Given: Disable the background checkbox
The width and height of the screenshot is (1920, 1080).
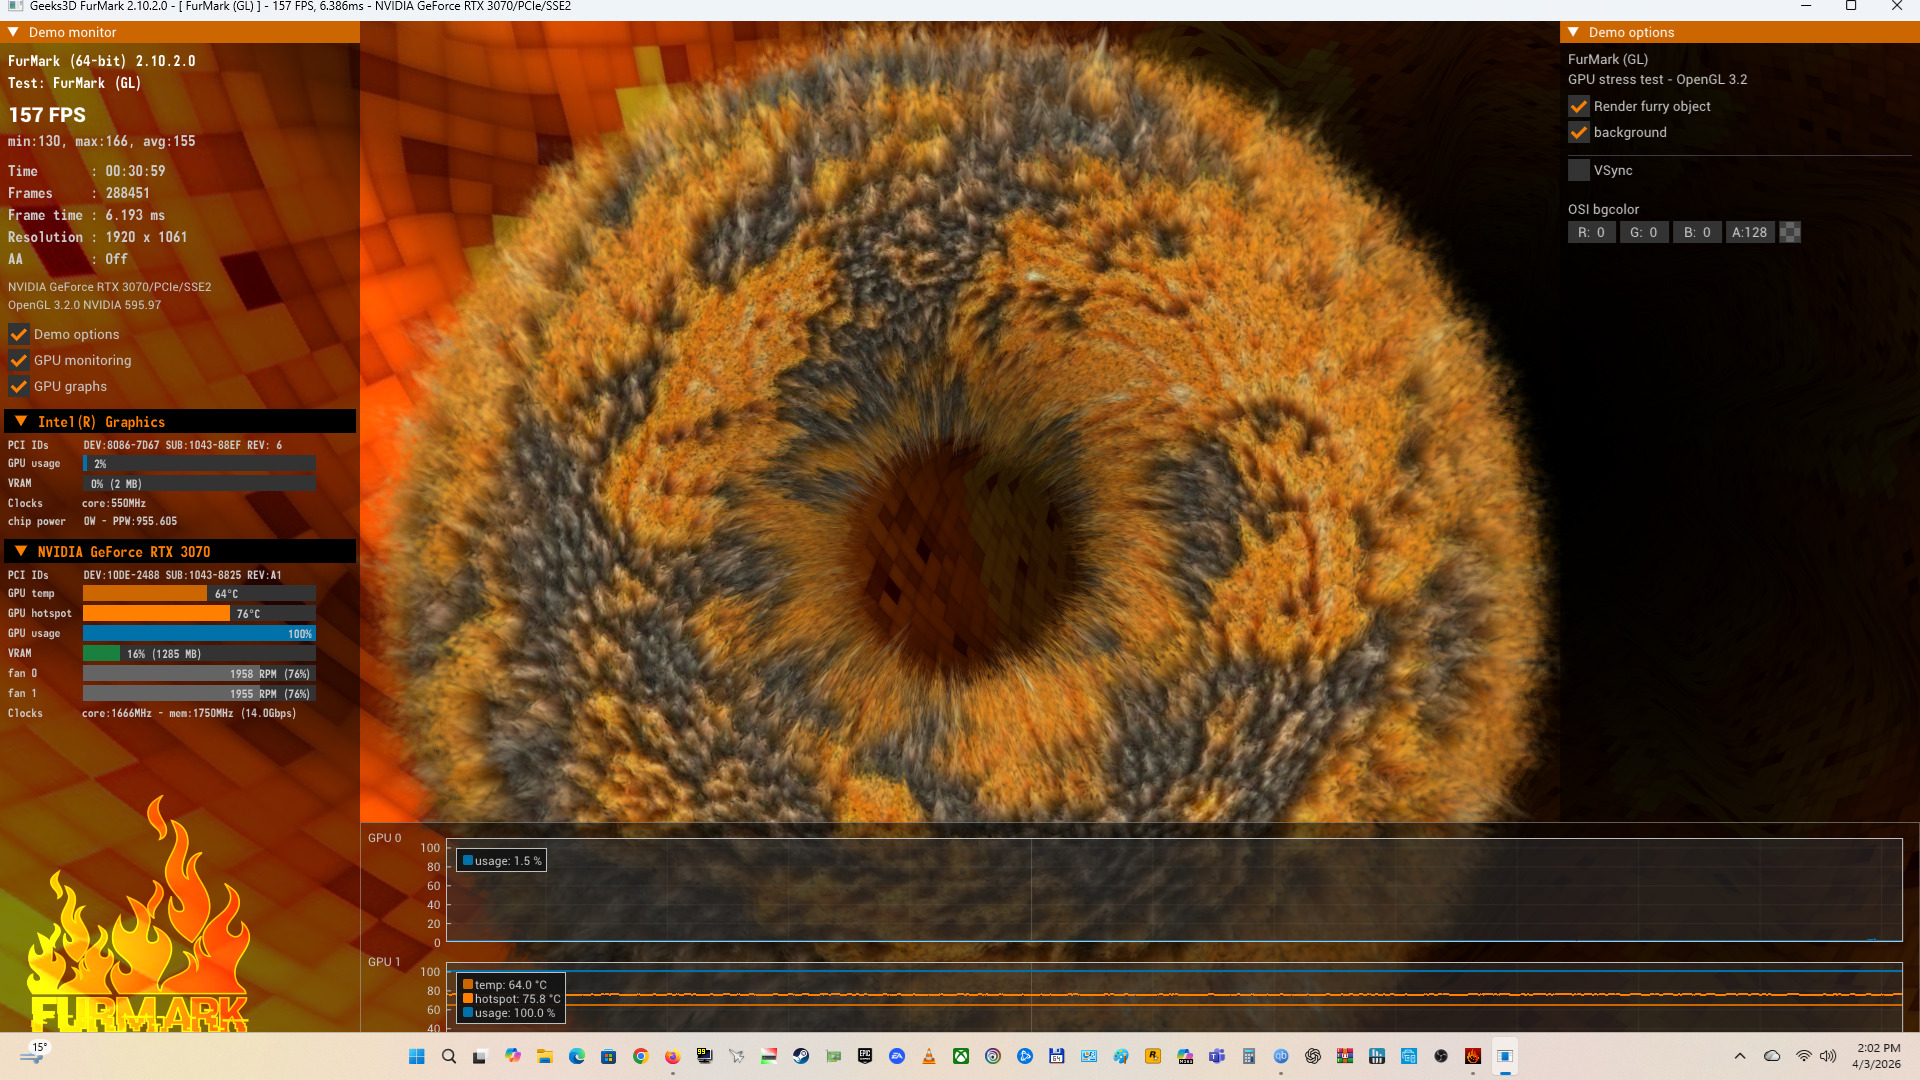Looking at the screenshot, I should [1579, 132].
